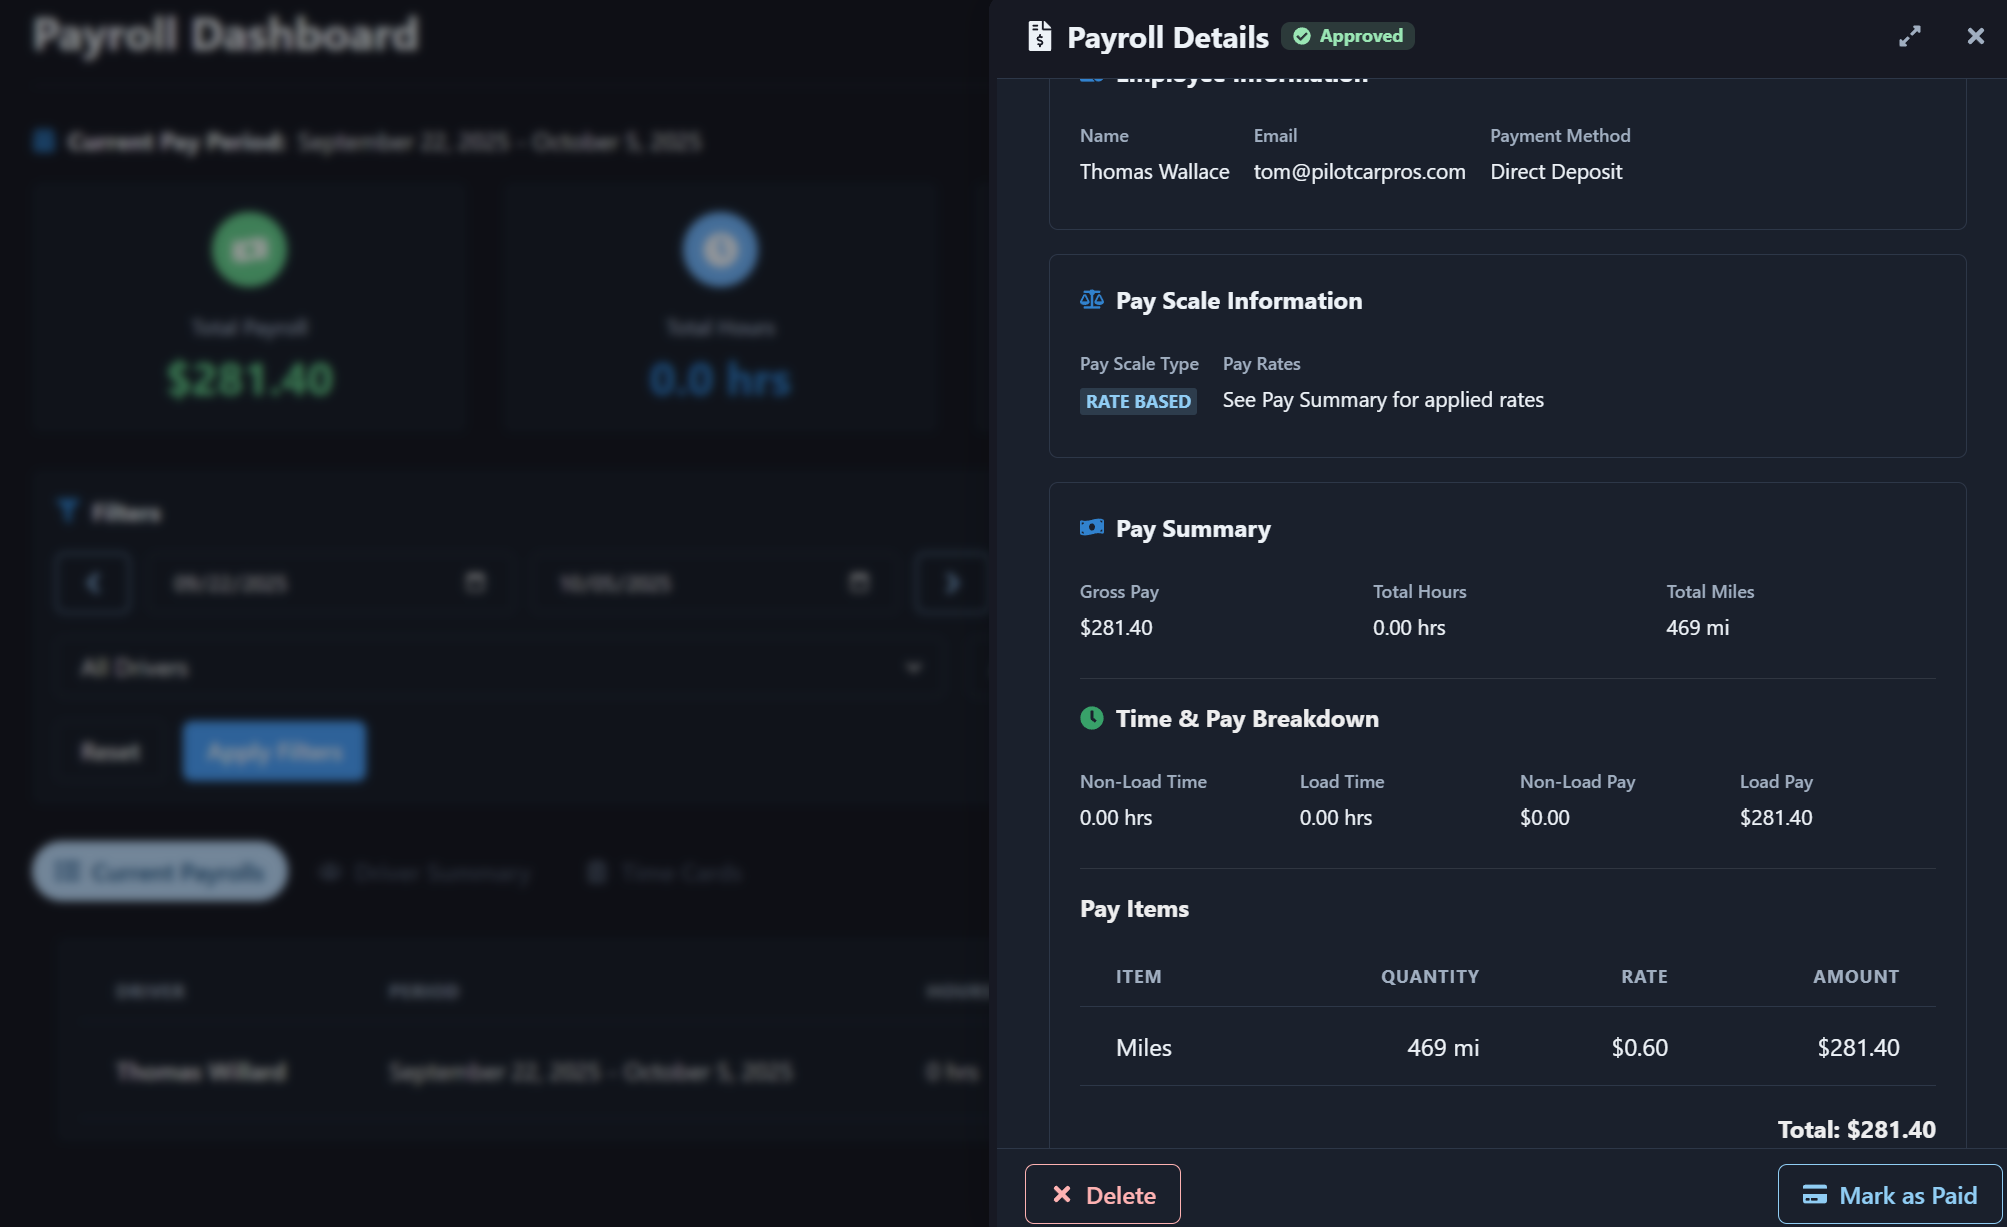This screenshot has width=2007, height=1227.
Task: Click the Direct Deposit payment method value
Action: point(1556,171)
